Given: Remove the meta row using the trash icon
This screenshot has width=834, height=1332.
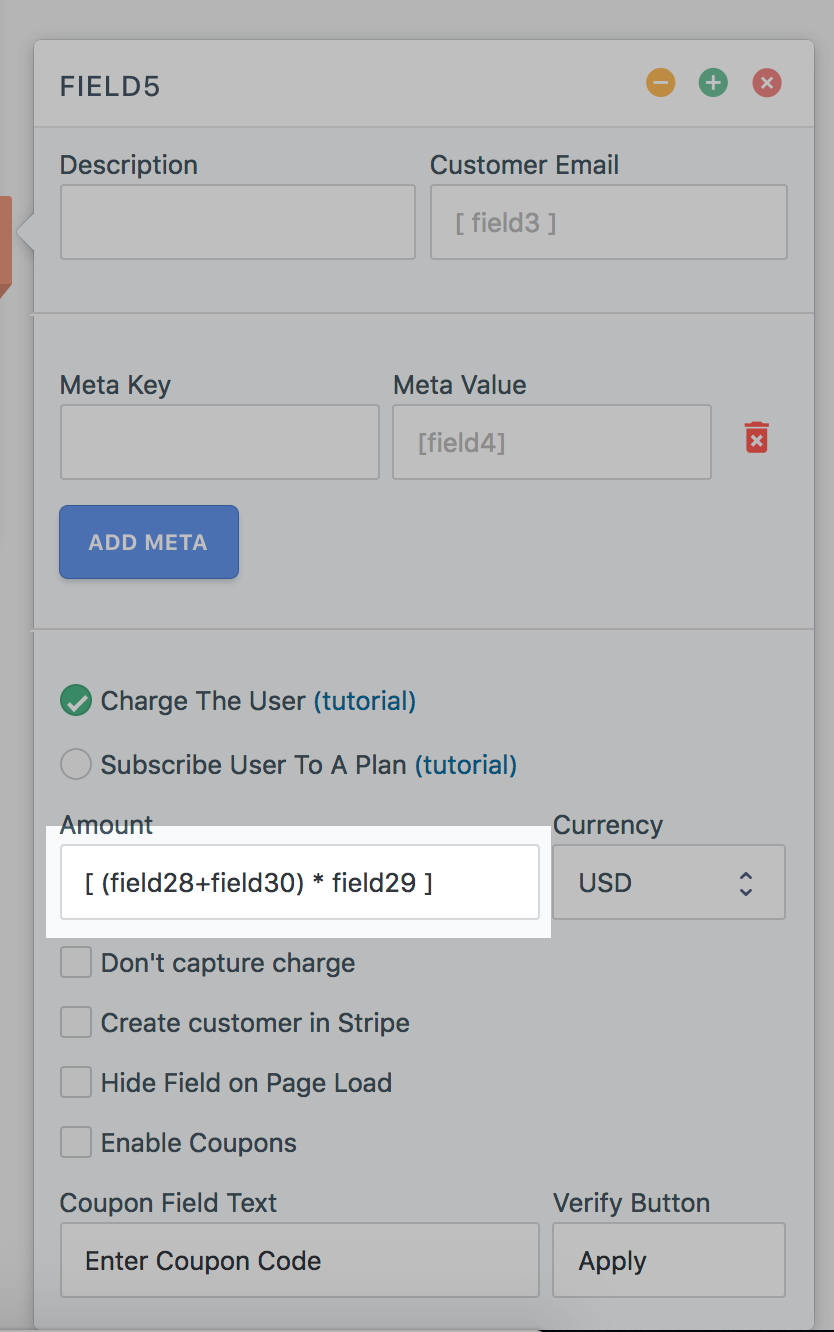Looking at the screenshot, I should [x=756, y=437].
